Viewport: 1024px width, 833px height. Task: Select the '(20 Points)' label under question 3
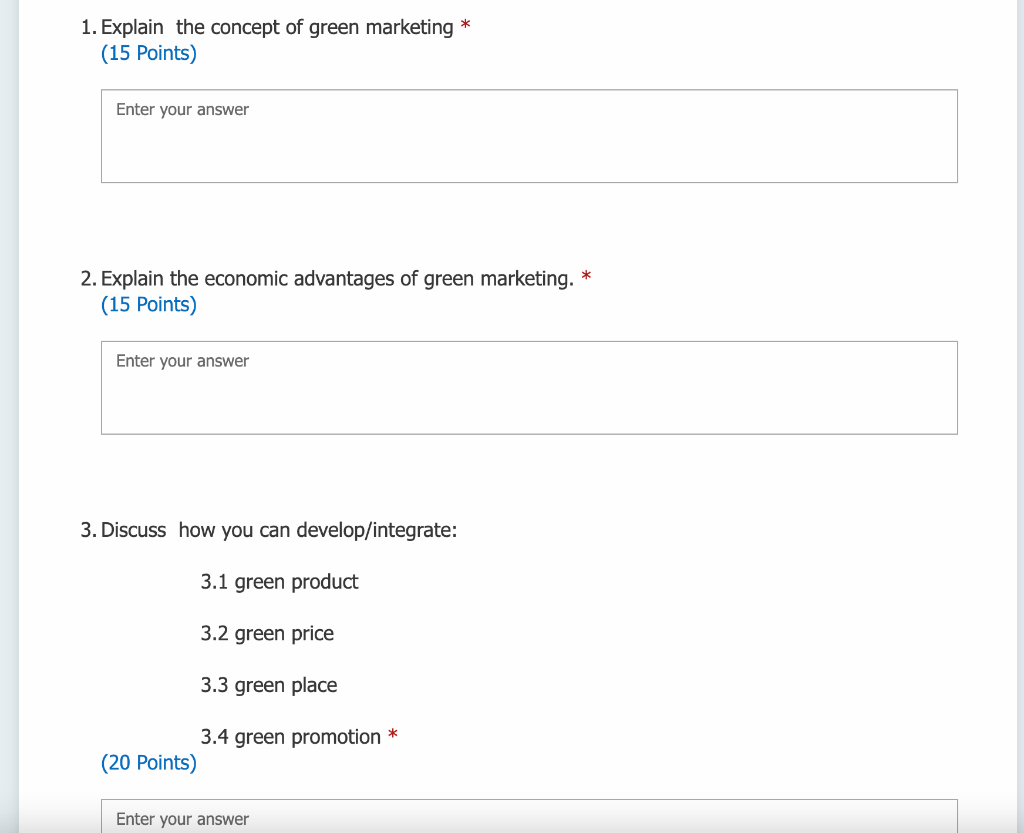click(x=148, y=762)
